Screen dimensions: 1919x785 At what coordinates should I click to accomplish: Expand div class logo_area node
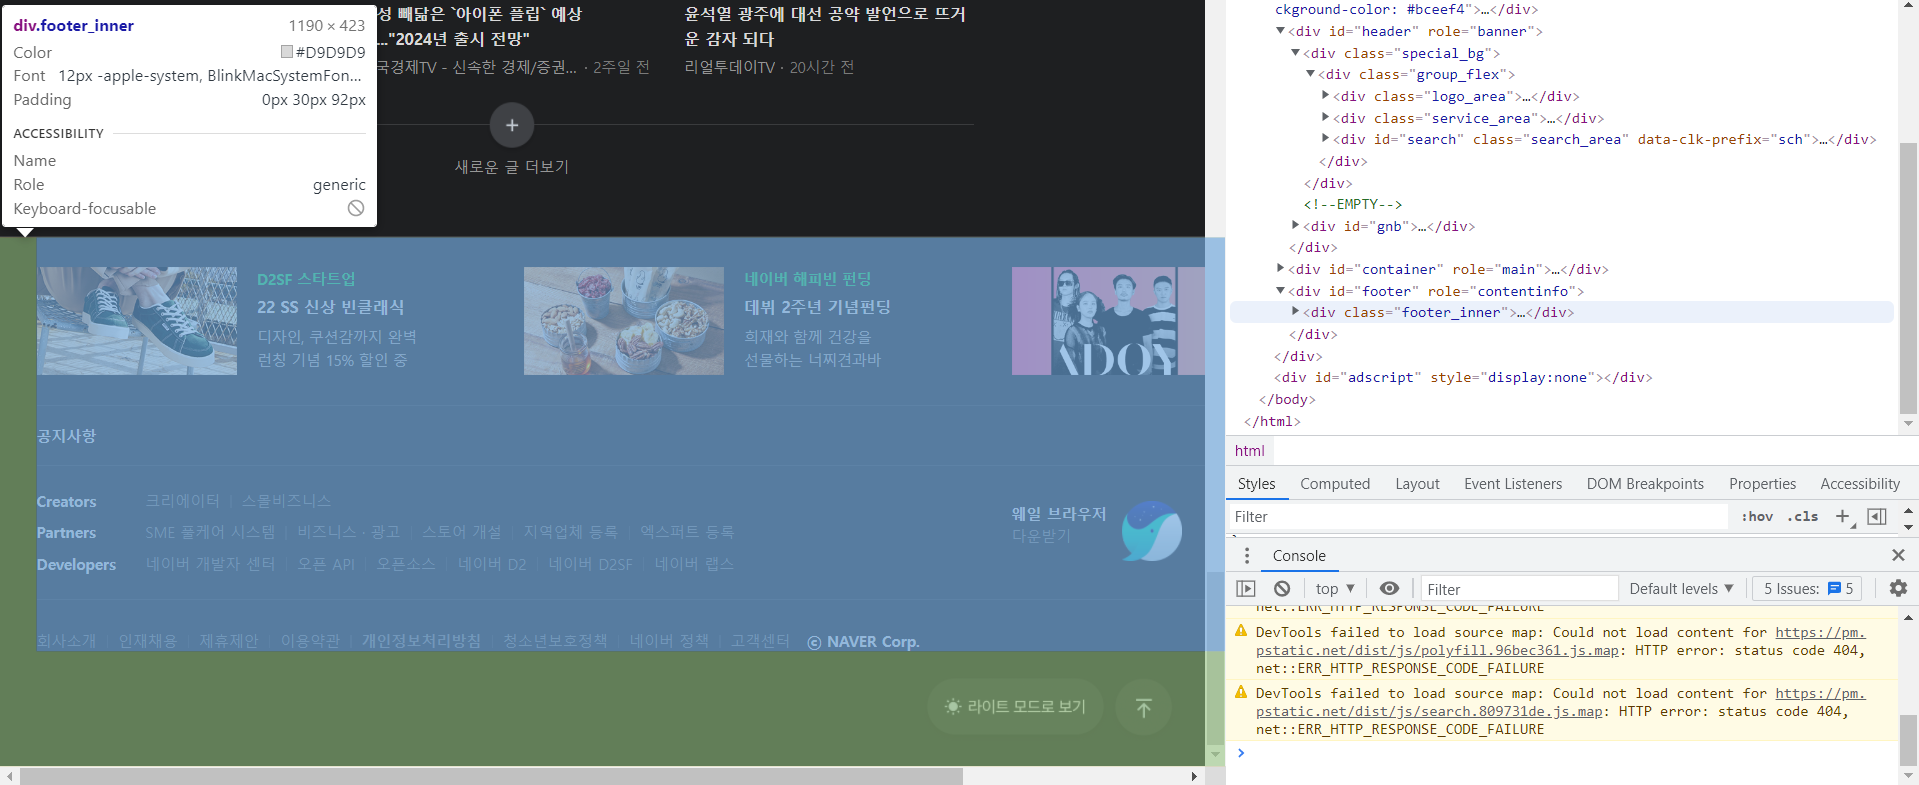click(1325, 96)
